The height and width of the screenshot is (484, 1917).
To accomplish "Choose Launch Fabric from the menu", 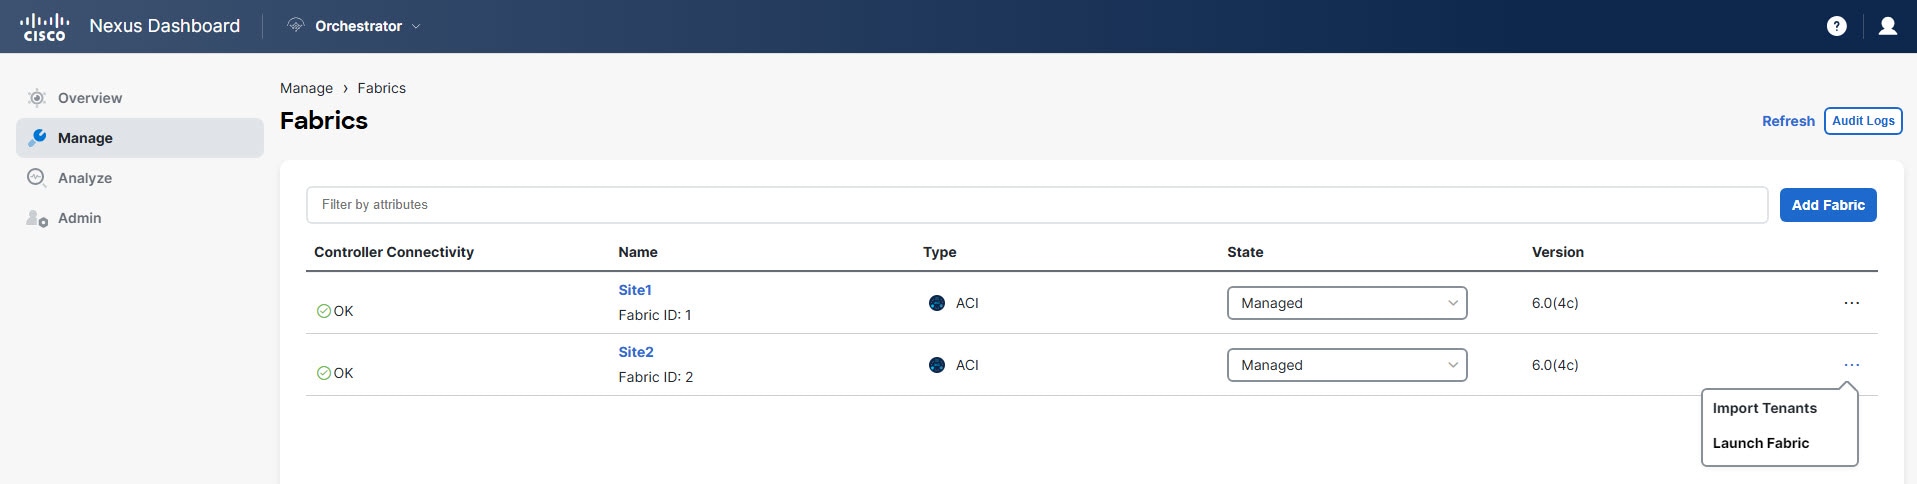I will pos(1760,443).
